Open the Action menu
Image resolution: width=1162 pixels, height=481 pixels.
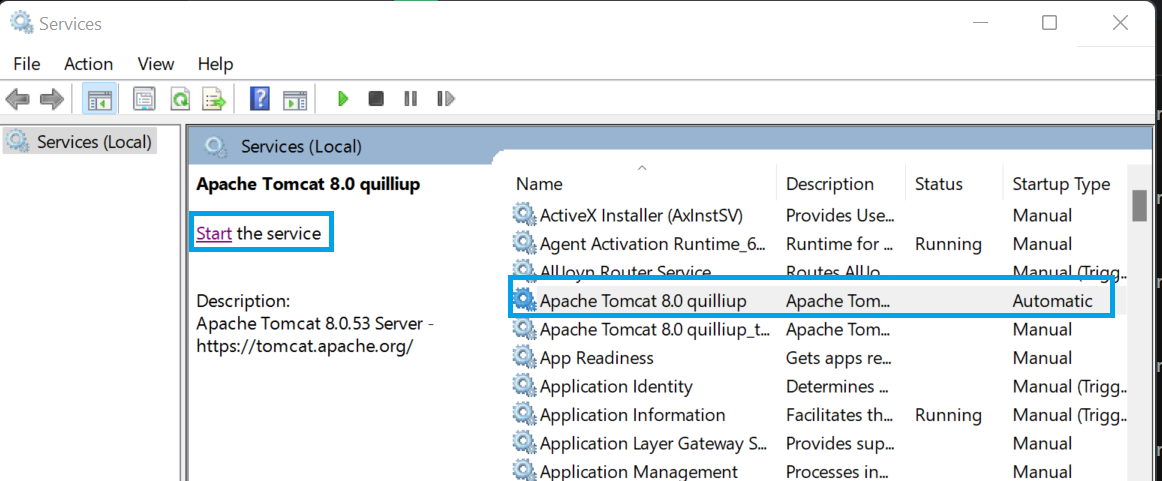tap(88, 64)
